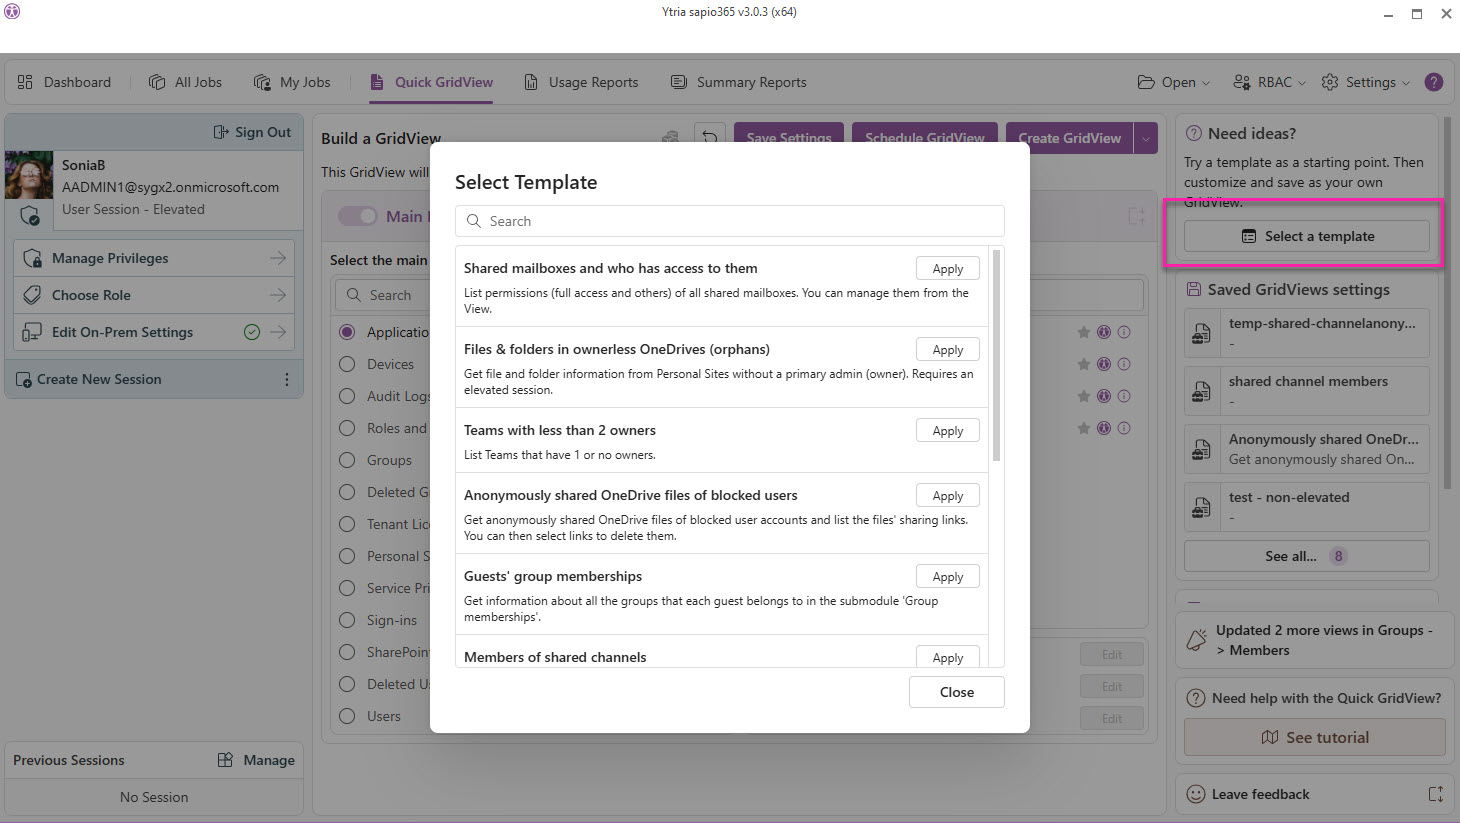Click See tutorial button

(1315, 737)
